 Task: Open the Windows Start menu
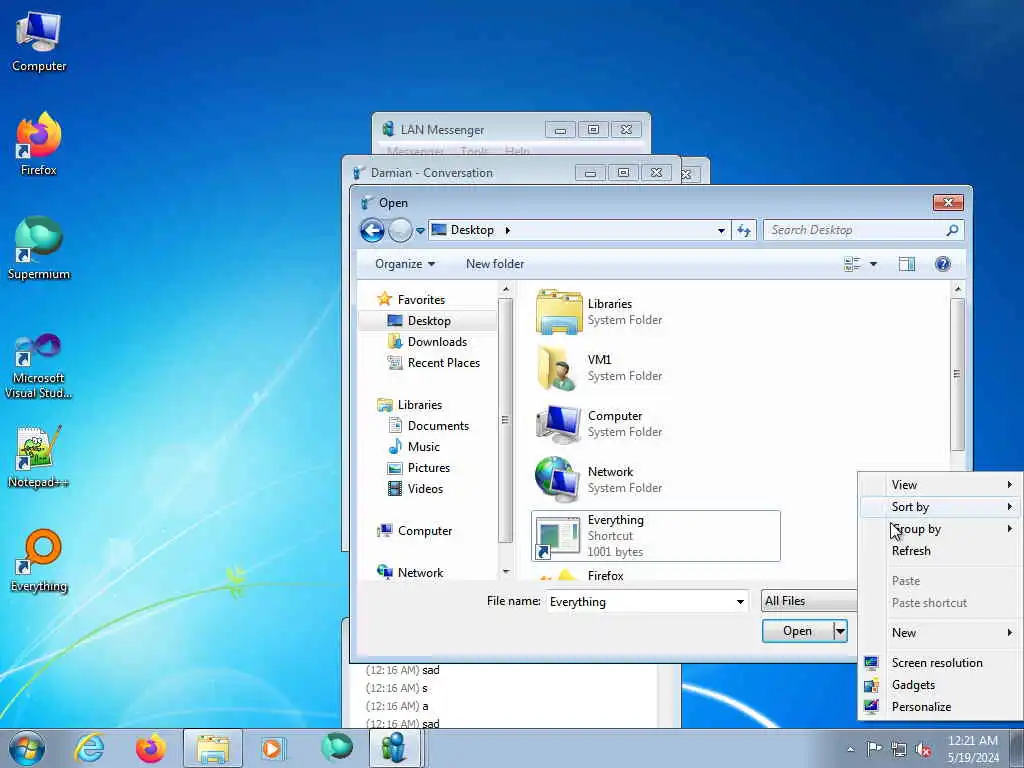click(x=27, y=748)
